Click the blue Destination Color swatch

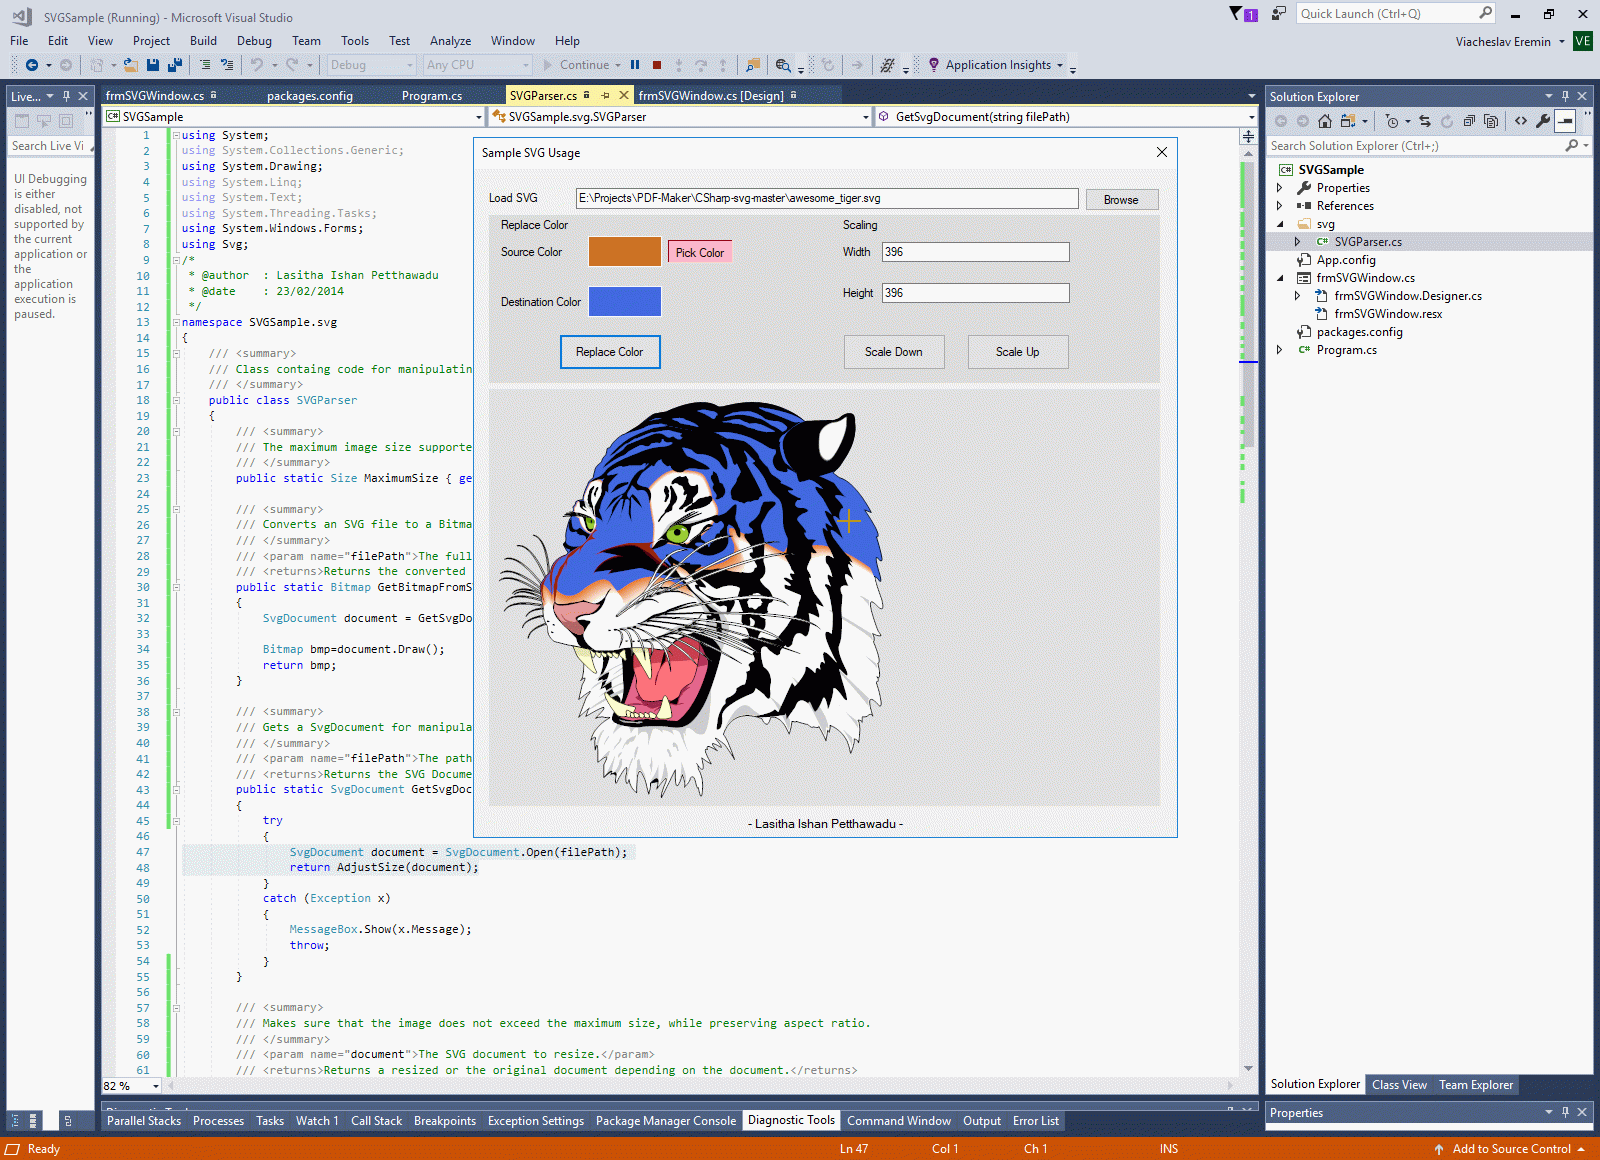coord(625,302)
